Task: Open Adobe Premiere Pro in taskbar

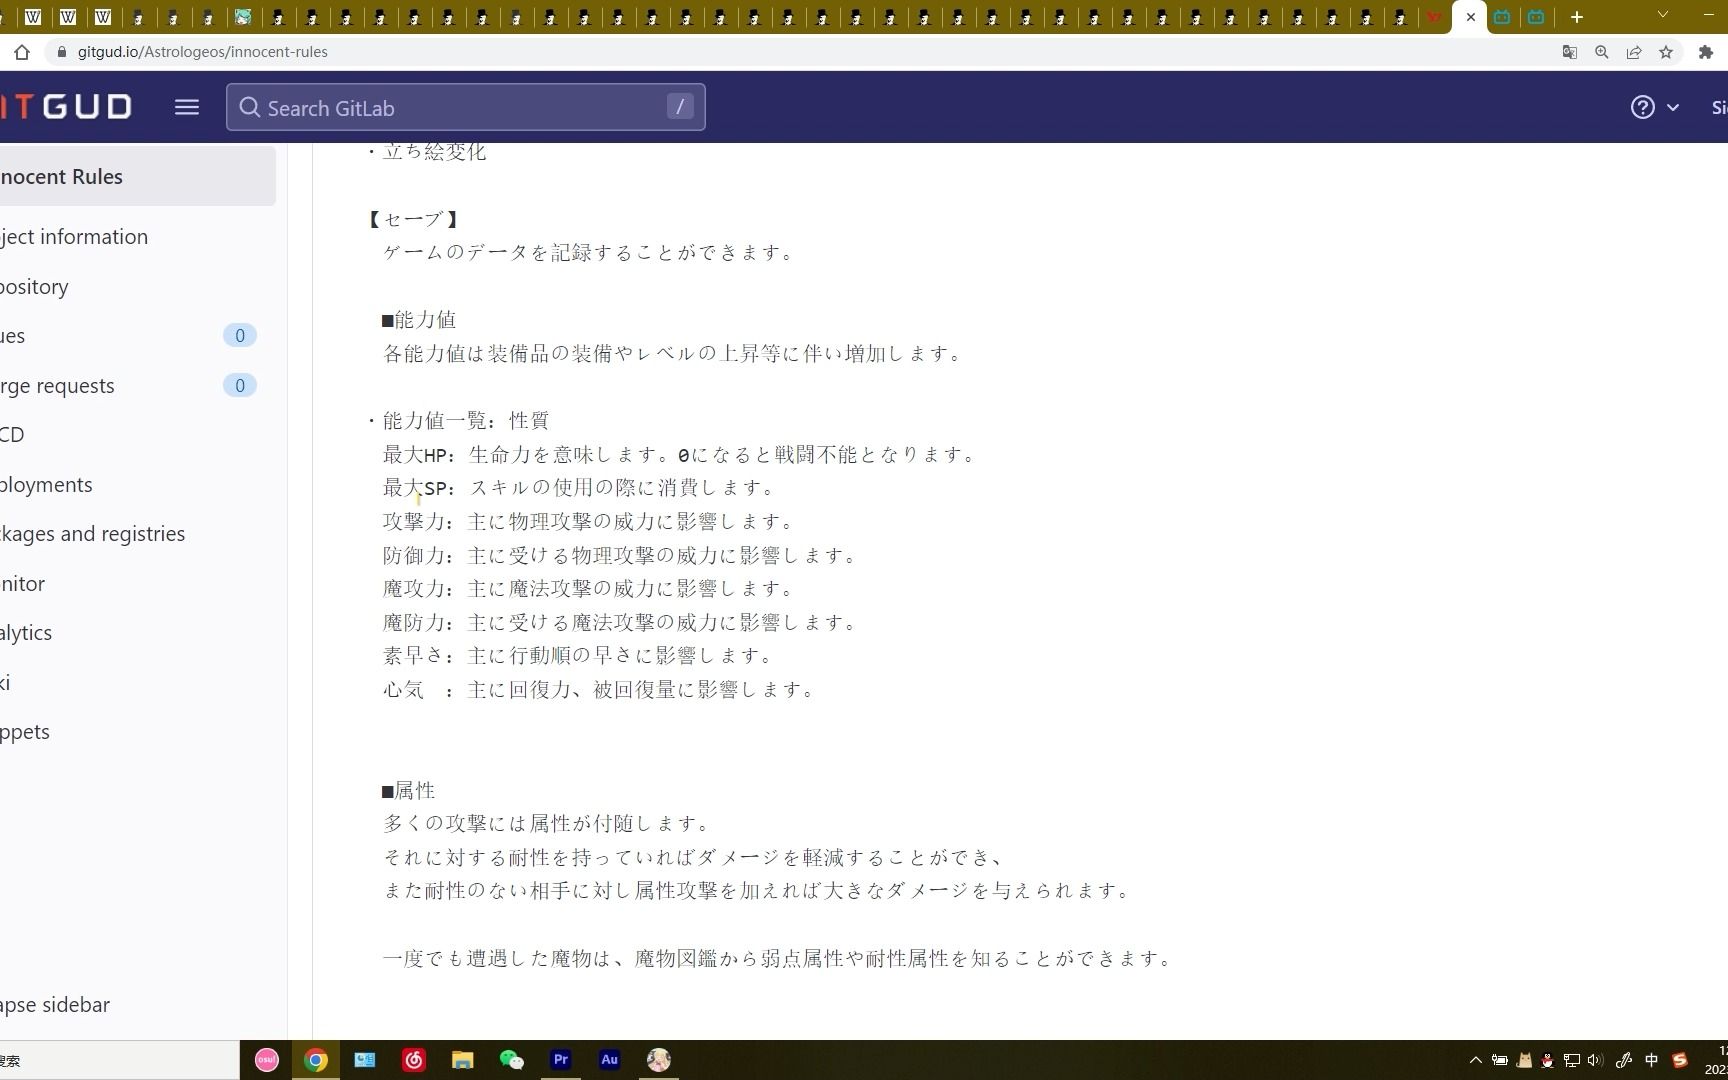Action: point(561,1060)
